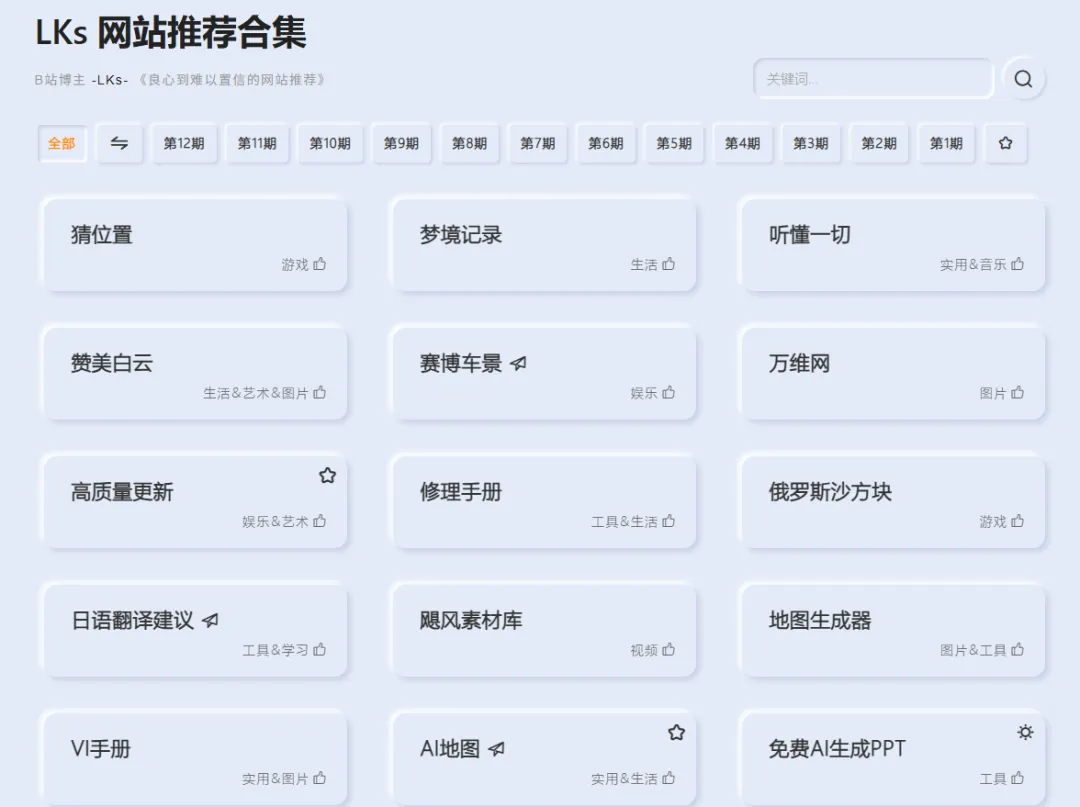Click the shuffle arrows filter button
This screenshot has height=807, width=1080.
pyautogui.click(x=119, y=143)
